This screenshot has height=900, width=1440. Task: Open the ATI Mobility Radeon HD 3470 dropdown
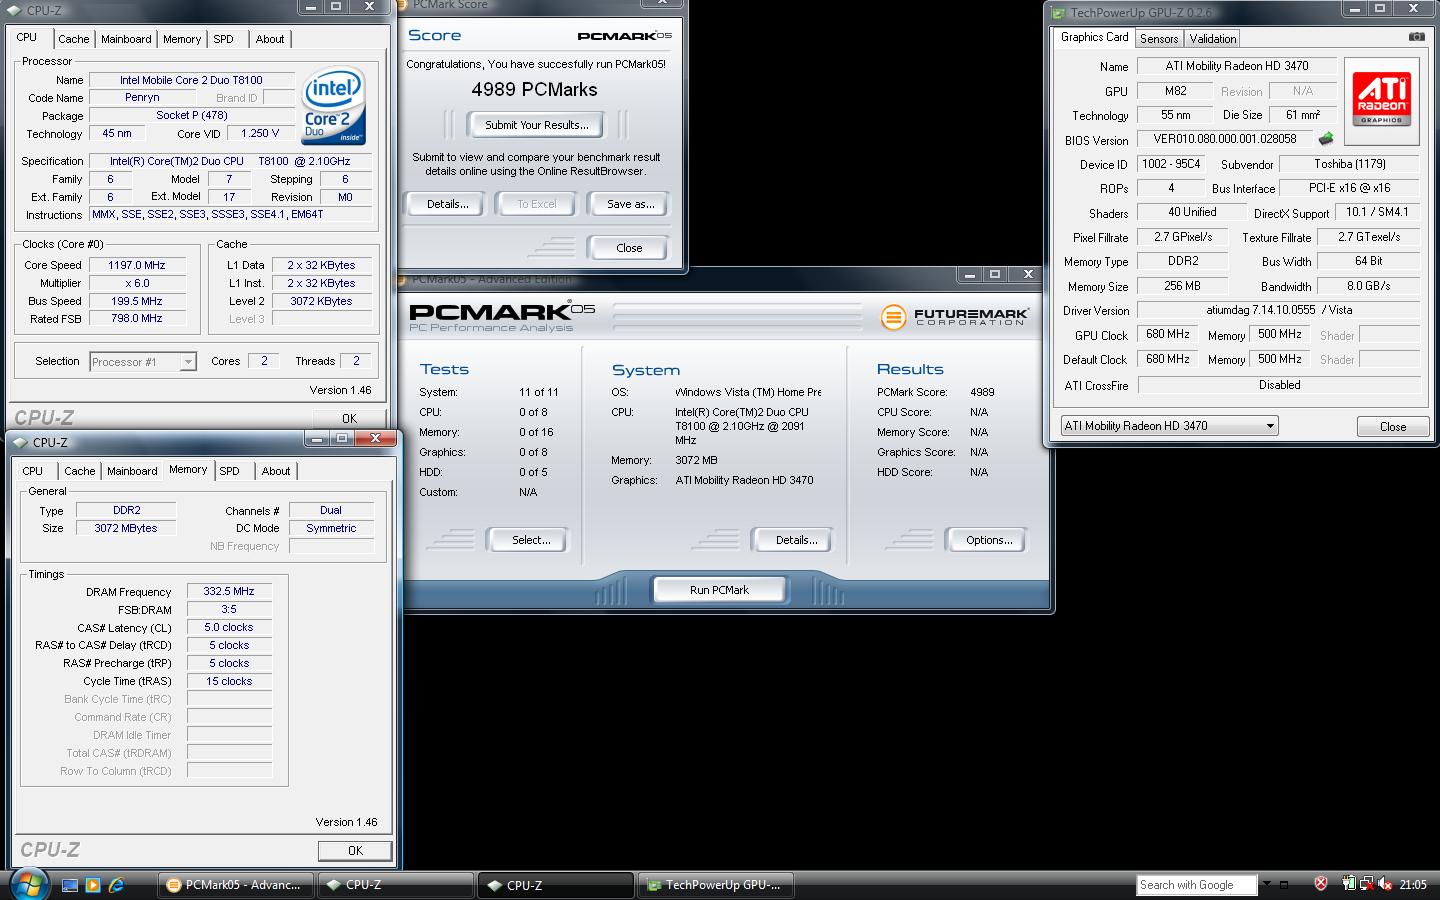(x=1169, y=426)
